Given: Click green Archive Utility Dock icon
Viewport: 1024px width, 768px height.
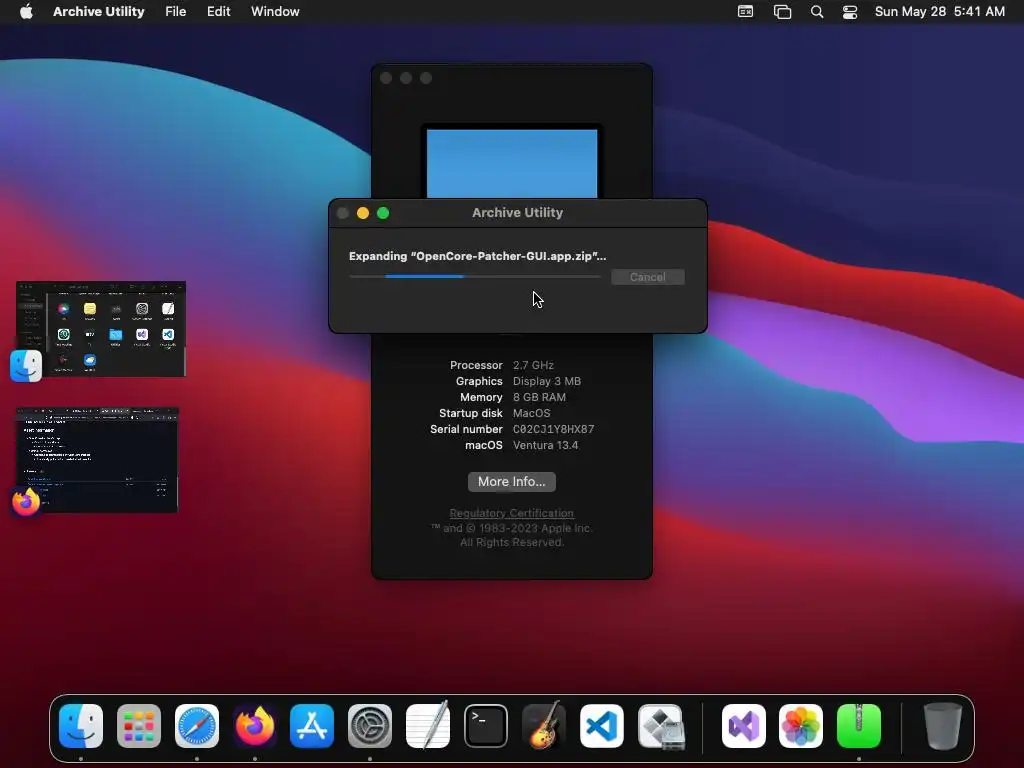Looking at the screenshot, I should 859,726.
